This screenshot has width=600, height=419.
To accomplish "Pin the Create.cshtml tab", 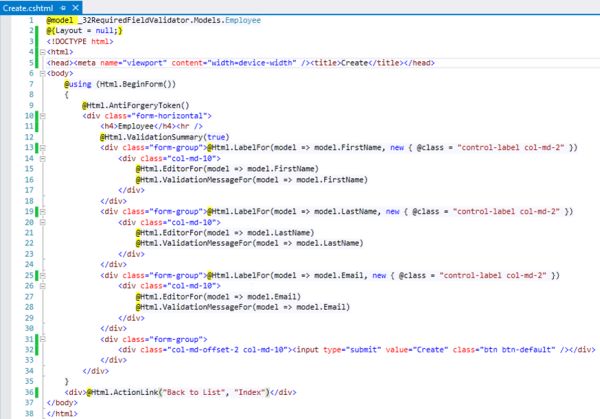I will (x=63, y=8).
